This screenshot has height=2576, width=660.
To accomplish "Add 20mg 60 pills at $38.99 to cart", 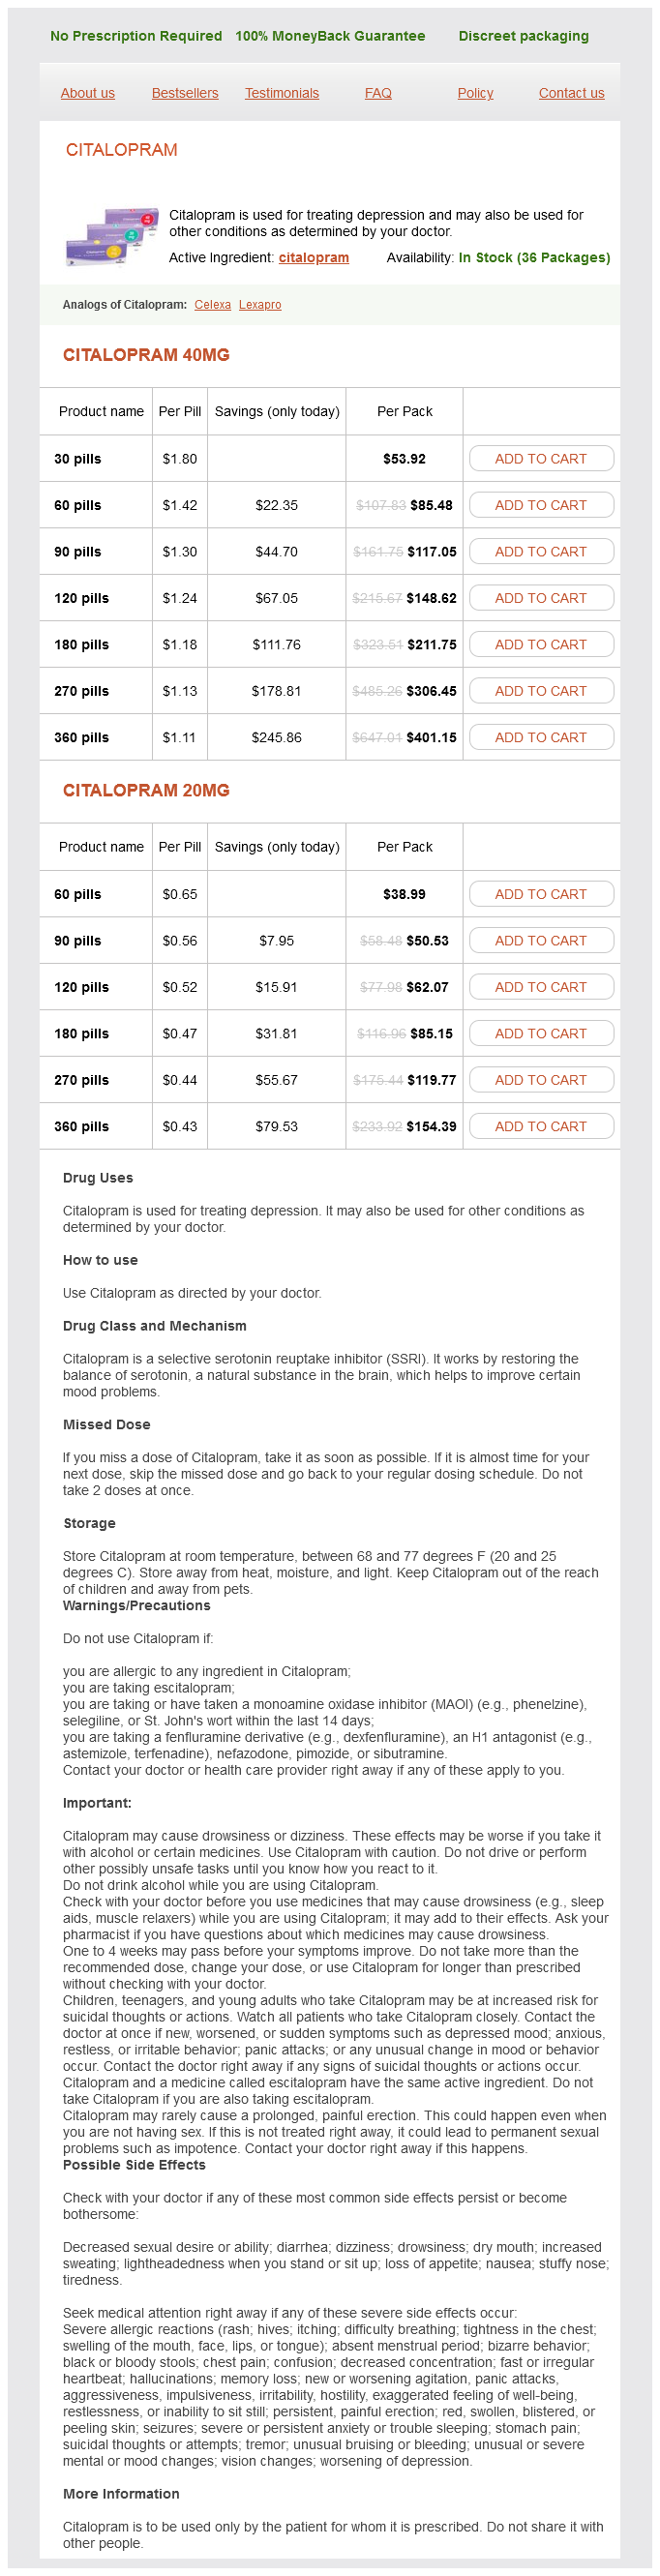I will coord(541,894).
